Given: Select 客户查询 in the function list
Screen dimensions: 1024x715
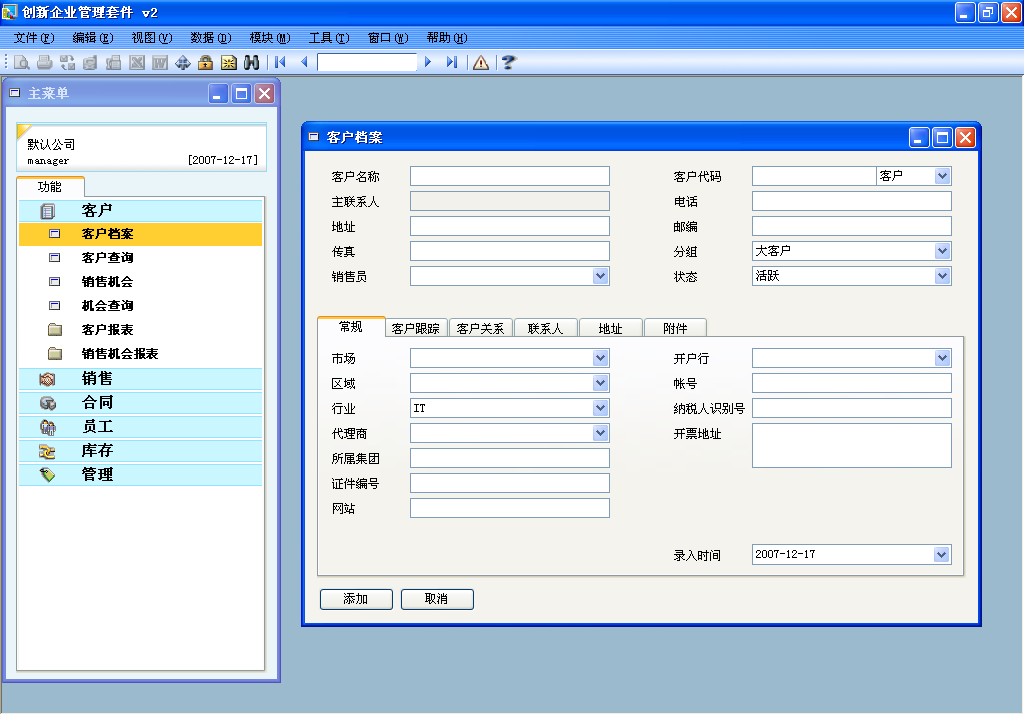Looking at the screenshot, I should coord(107,258).
